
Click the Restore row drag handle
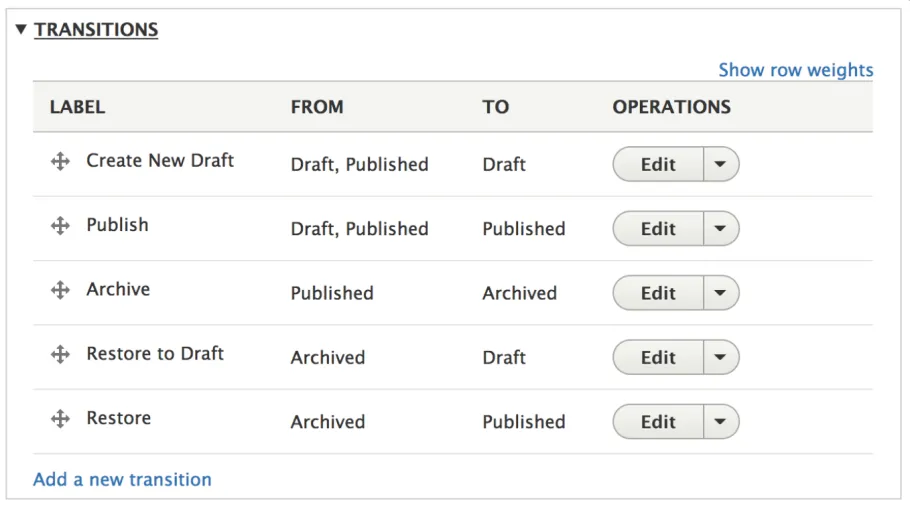[x=60, y=418]
